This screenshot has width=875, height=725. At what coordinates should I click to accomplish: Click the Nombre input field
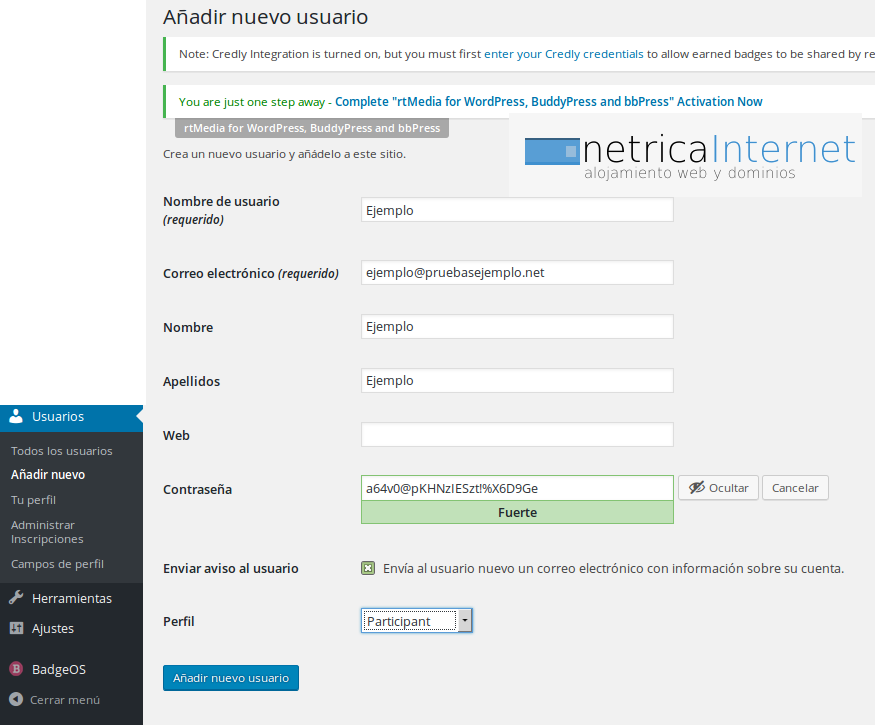(x=517, y=327)
